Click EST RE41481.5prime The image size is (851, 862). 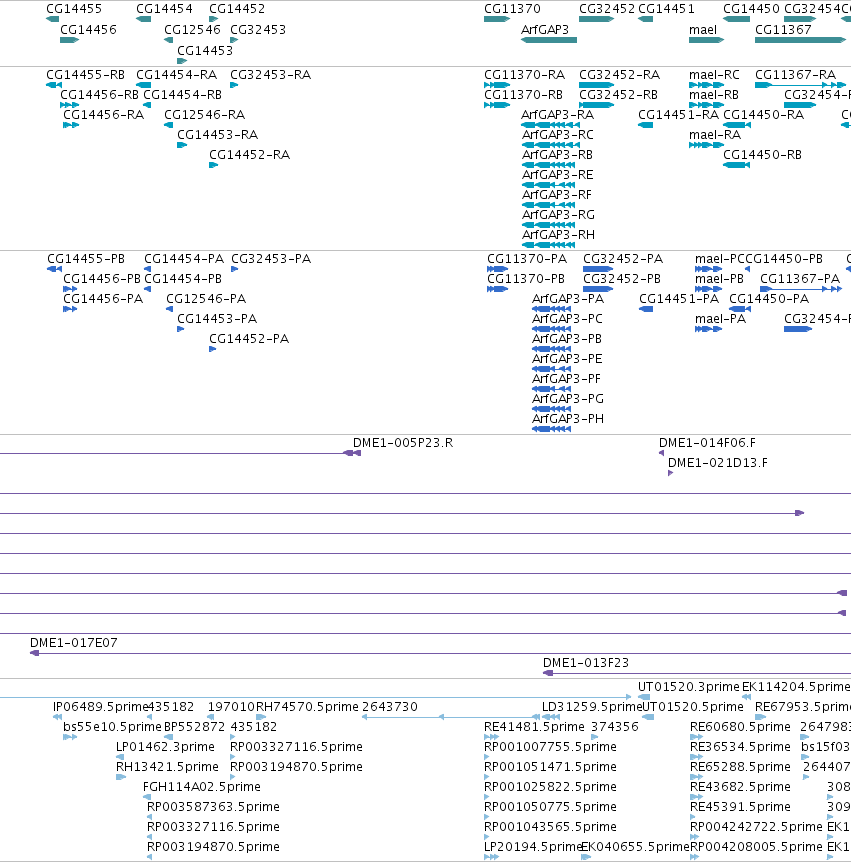pyautogui.click(x=491, y=737)
